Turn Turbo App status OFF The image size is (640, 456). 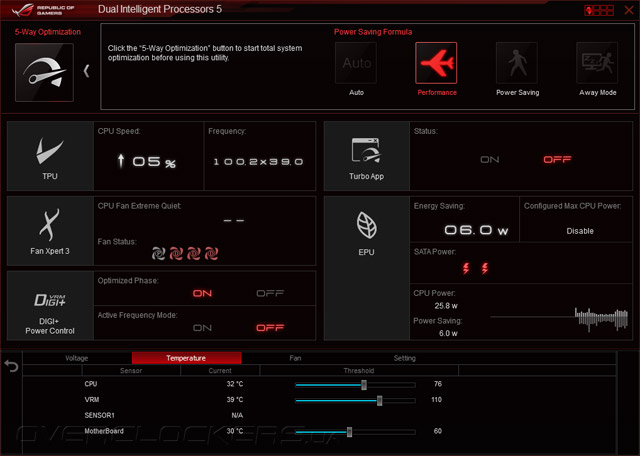point(557,160)
